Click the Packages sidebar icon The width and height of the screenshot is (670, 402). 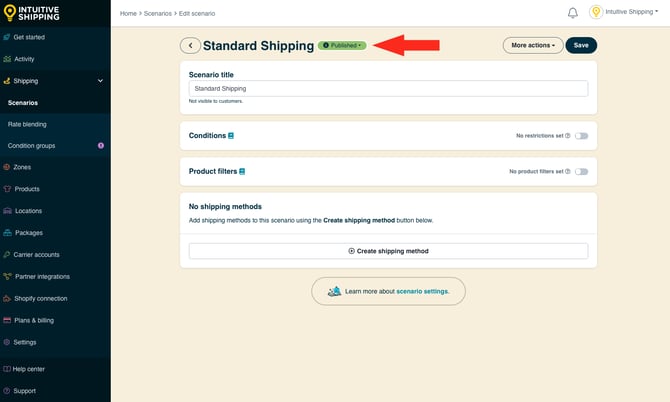tap(7, 233)
